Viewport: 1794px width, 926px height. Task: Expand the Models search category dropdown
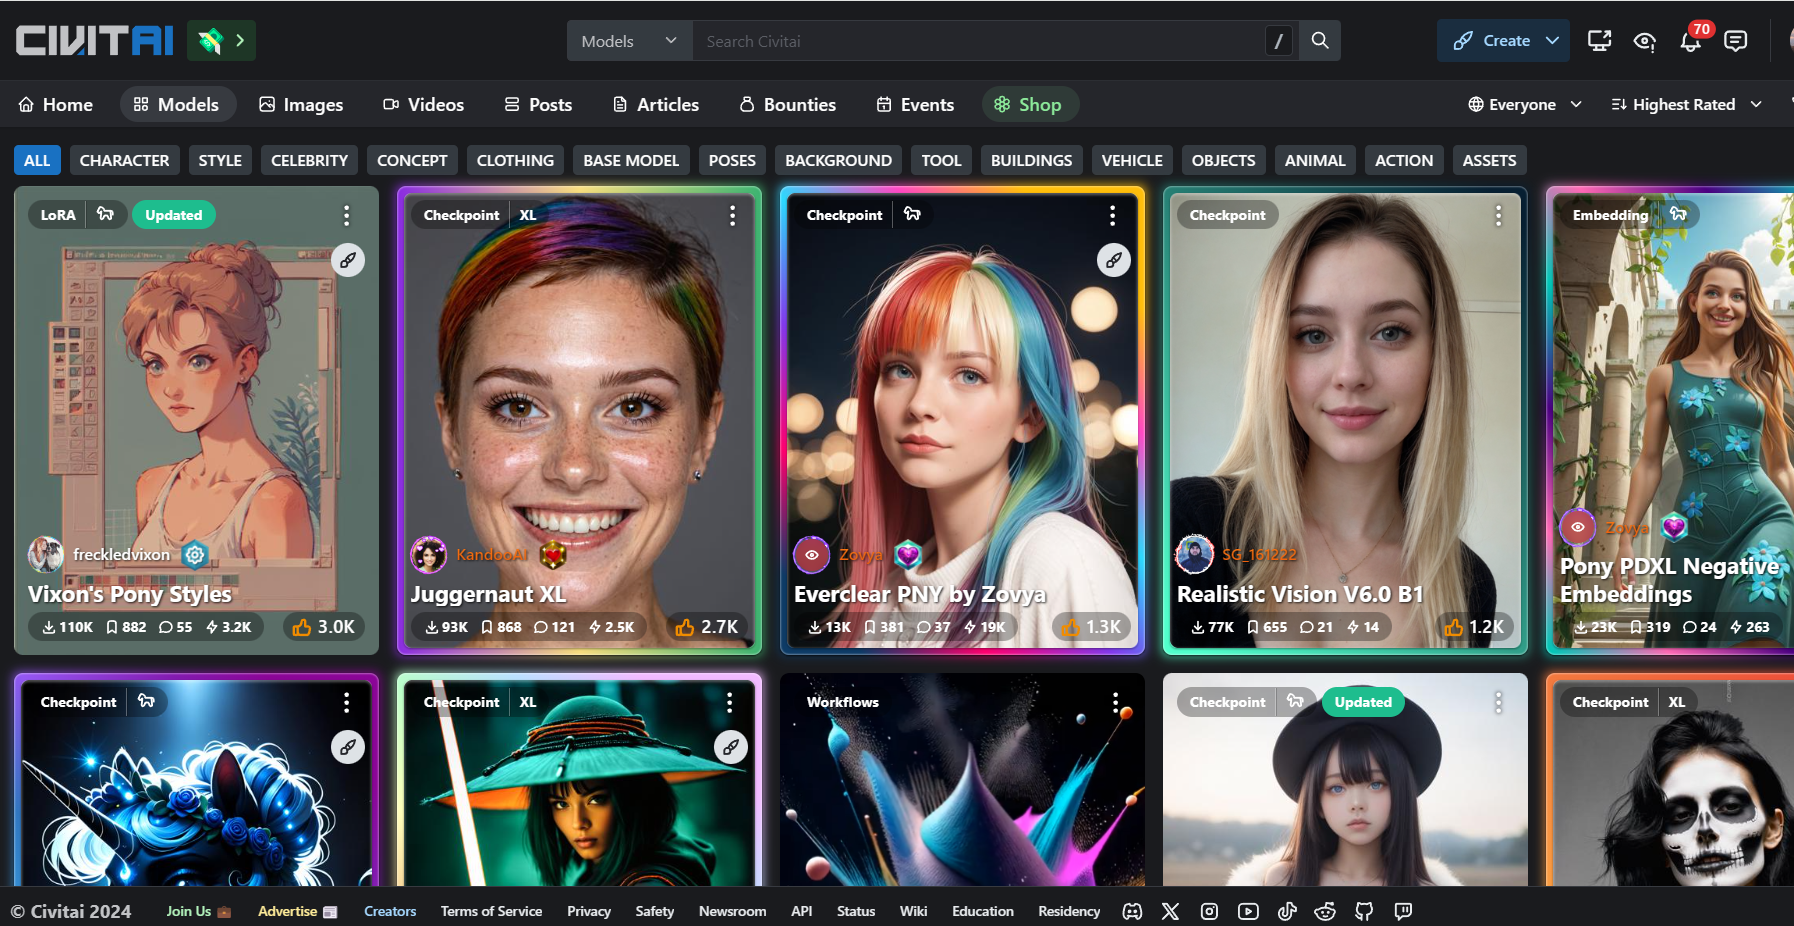tap(630, 41)
